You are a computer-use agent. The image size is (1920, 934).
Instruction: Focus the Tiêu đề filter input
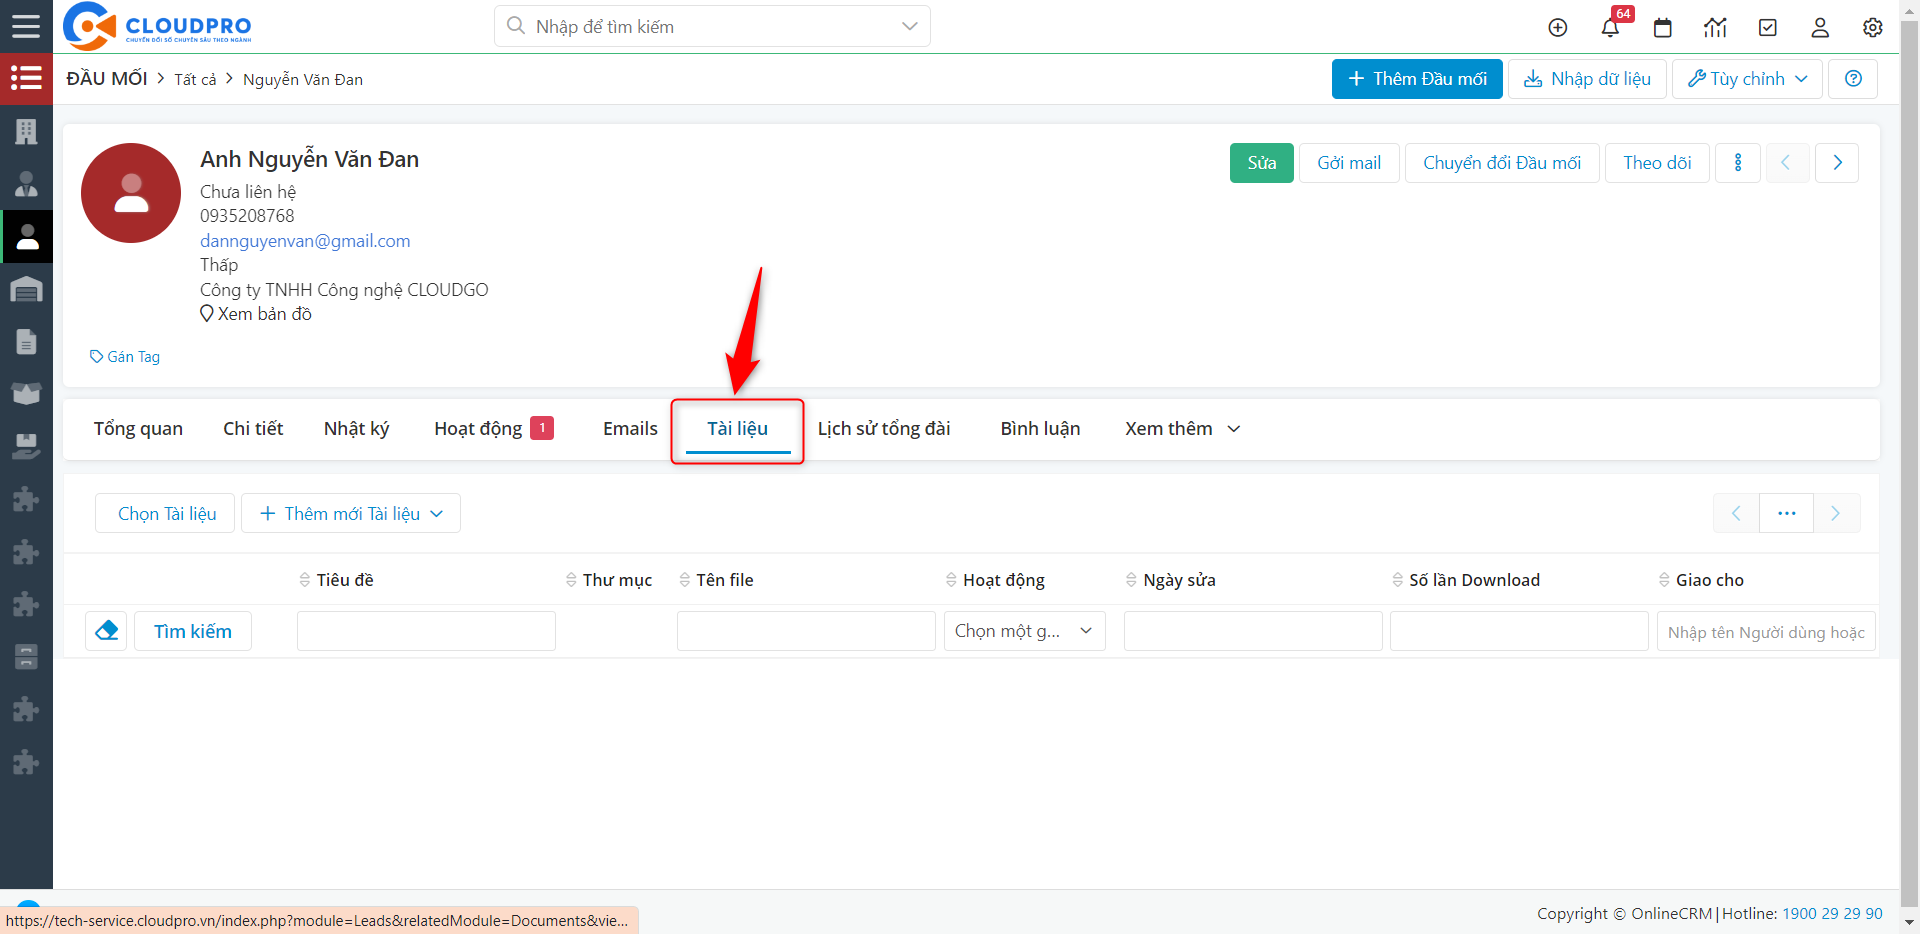(426, 631)
